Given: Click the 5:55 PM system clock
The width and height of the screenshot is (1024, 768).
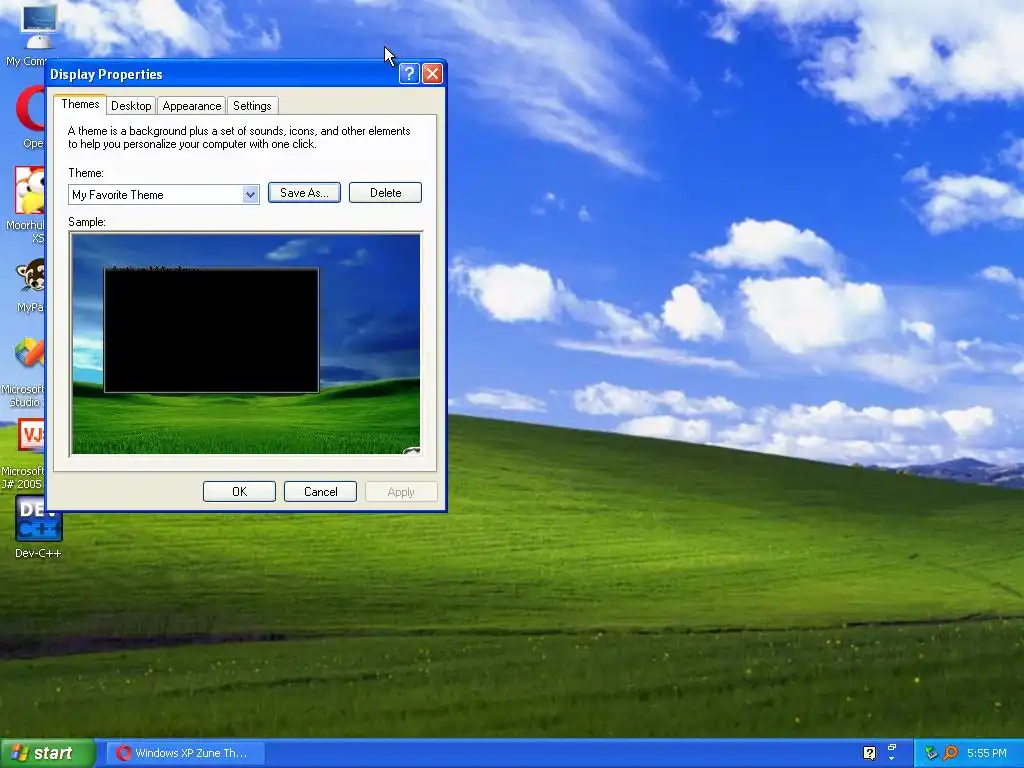Looking at the screenshot, I should pos(987,753).
